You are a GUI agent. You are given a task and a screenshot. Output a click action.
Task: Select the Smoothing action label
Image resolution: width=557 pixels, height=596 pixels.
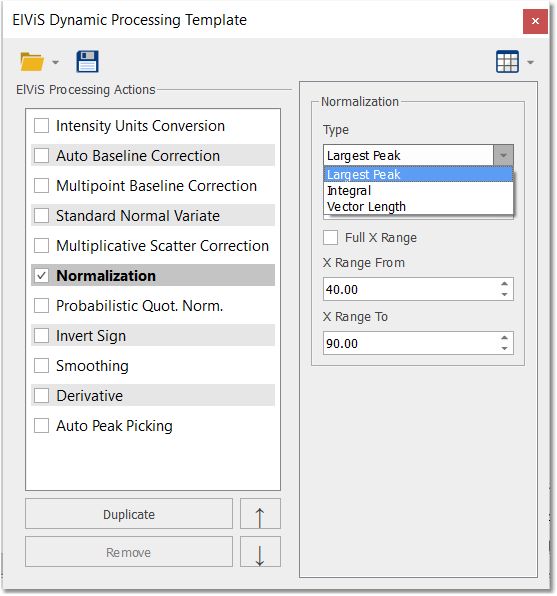92,366
